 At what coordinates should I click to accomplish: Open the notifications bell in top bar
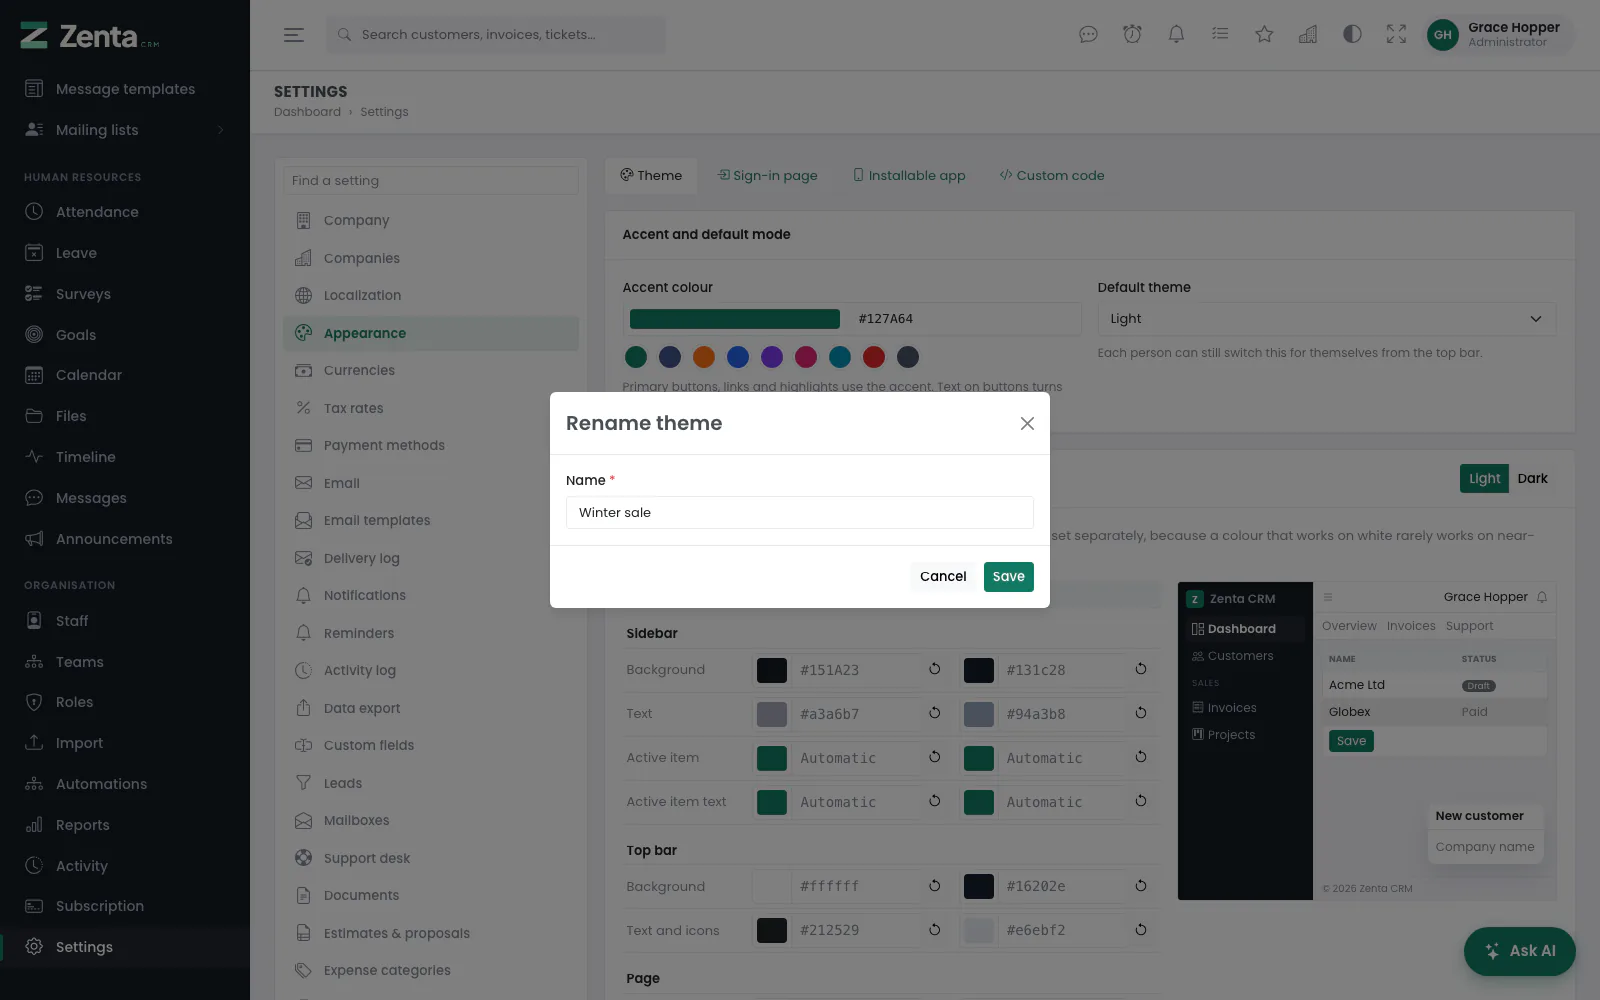tap(1176, 35)
